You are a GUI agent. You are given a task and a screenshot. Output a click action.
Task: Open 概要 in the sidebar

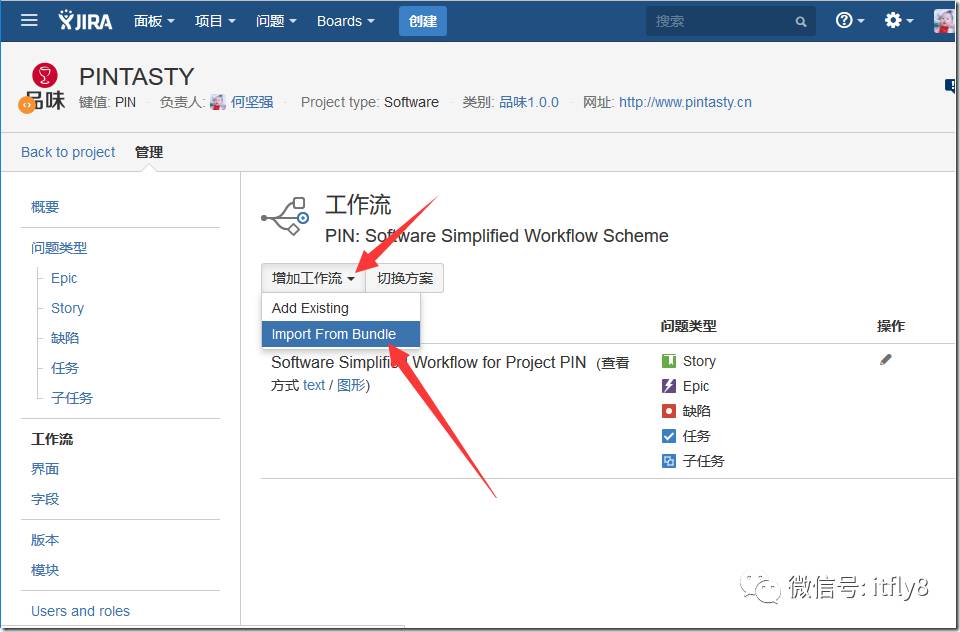pyautogui.click(x=45, y=207)
